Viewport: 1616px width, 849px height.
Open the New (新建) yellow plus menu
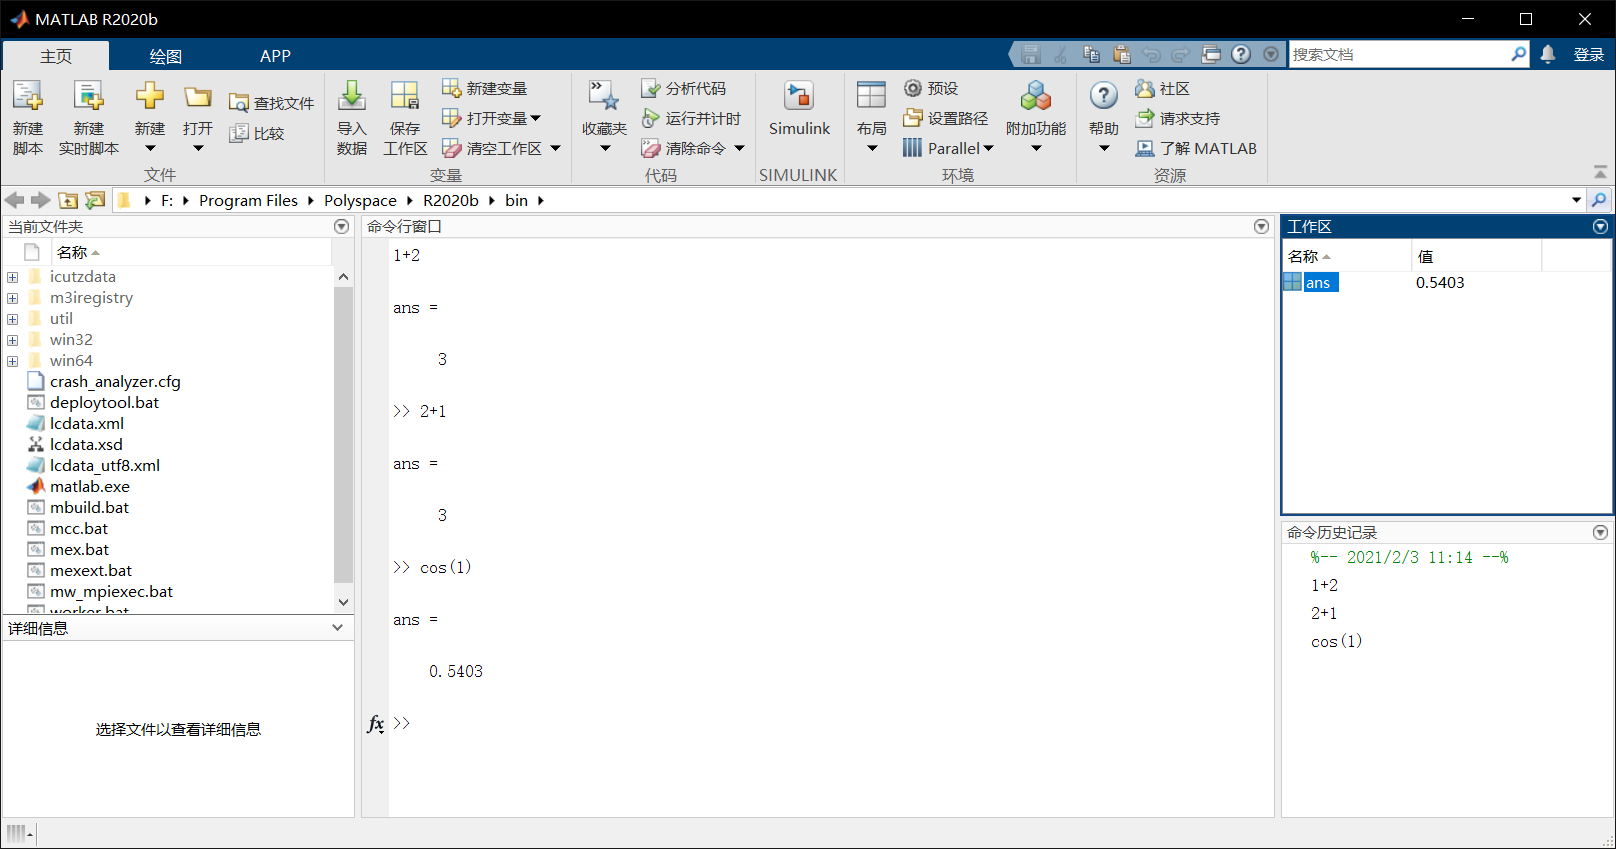coord(150,117)
